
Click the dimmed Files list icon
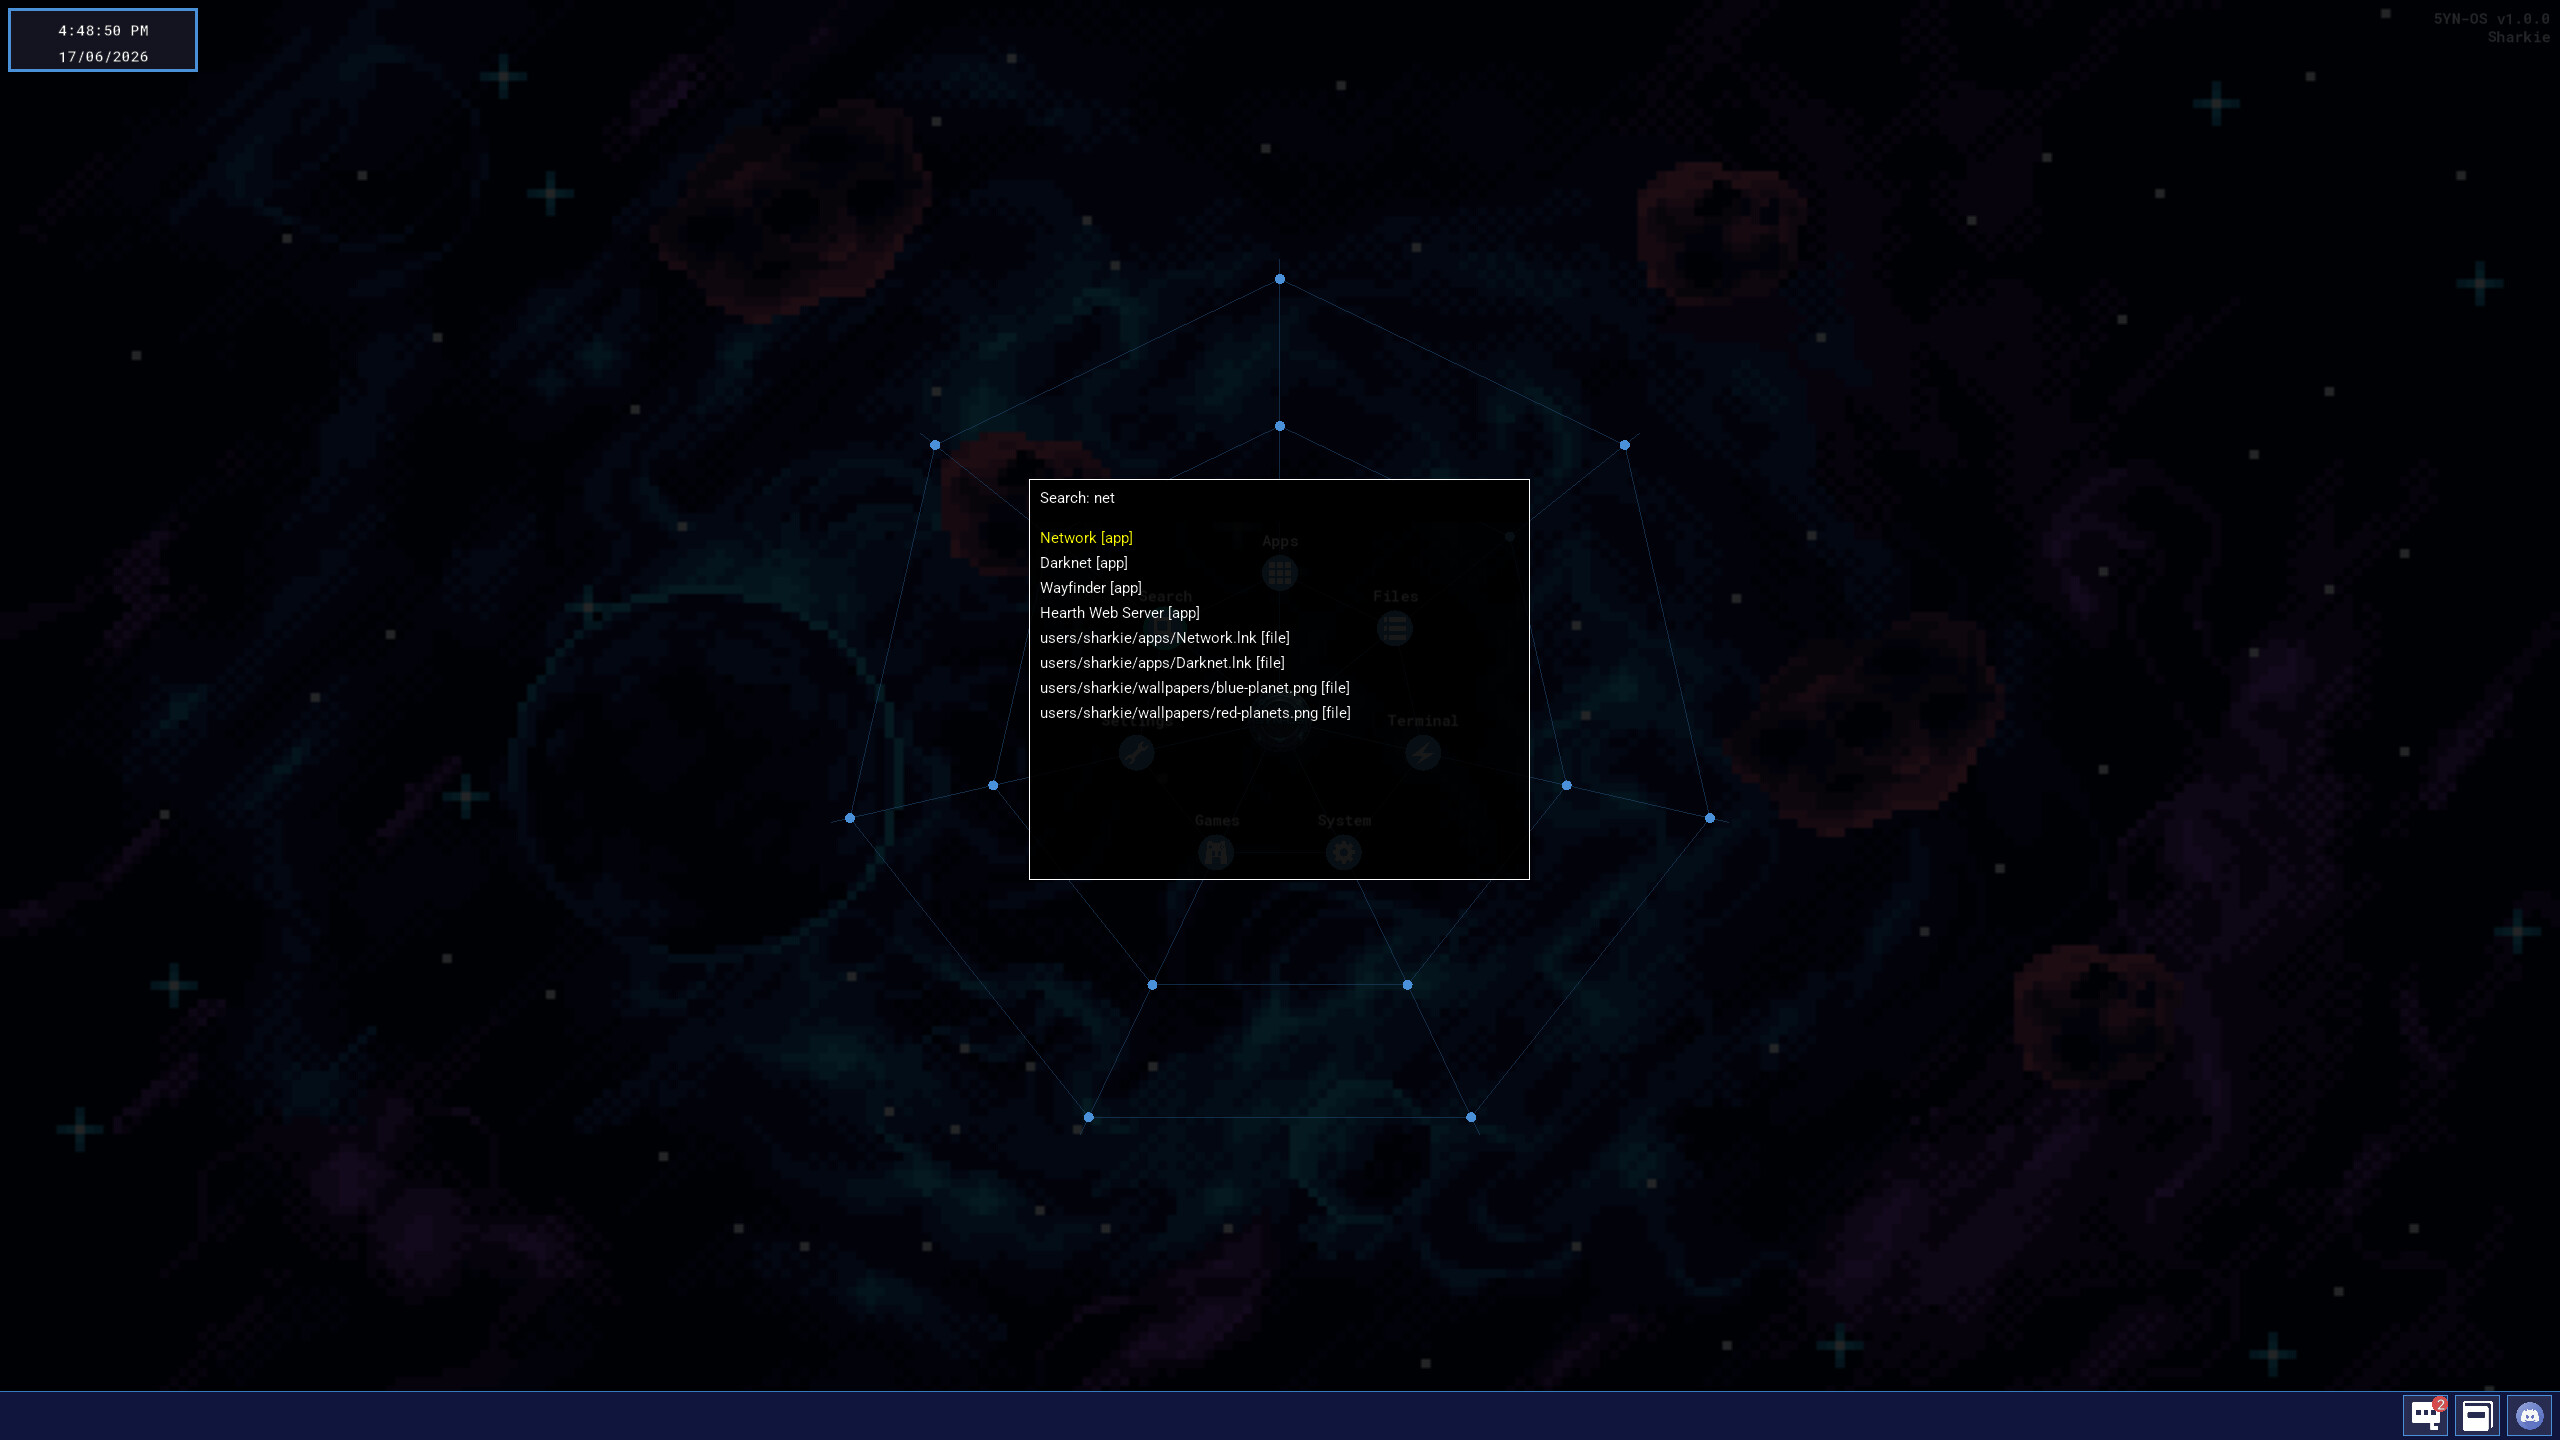click(x=1395, y=629)
